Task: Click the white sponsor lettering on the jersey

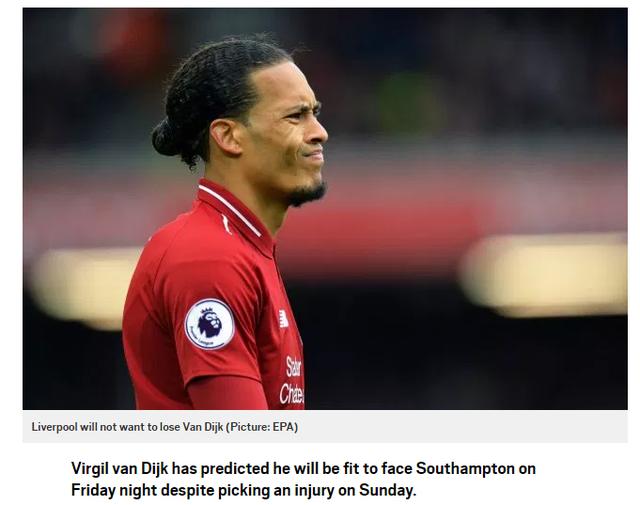Action: click(293, 380)
